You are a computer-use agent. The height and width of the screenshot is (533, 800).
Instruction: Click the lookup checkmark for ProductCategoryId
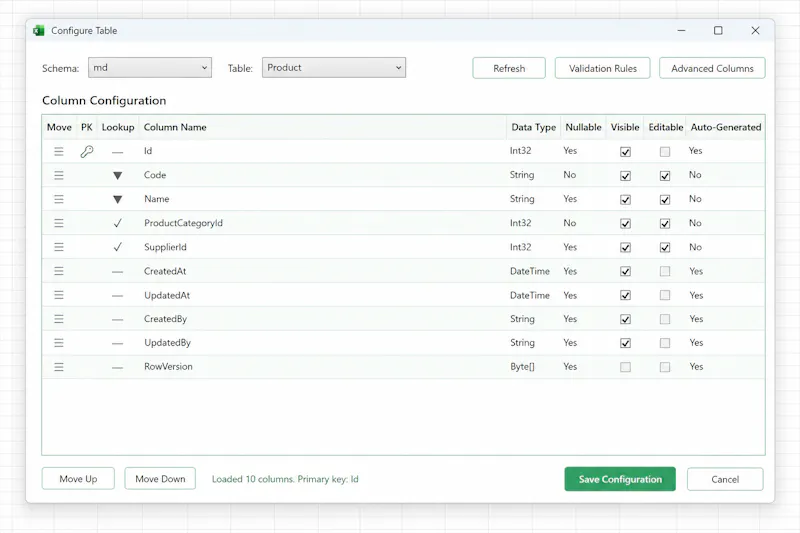(x=117, y=223)
